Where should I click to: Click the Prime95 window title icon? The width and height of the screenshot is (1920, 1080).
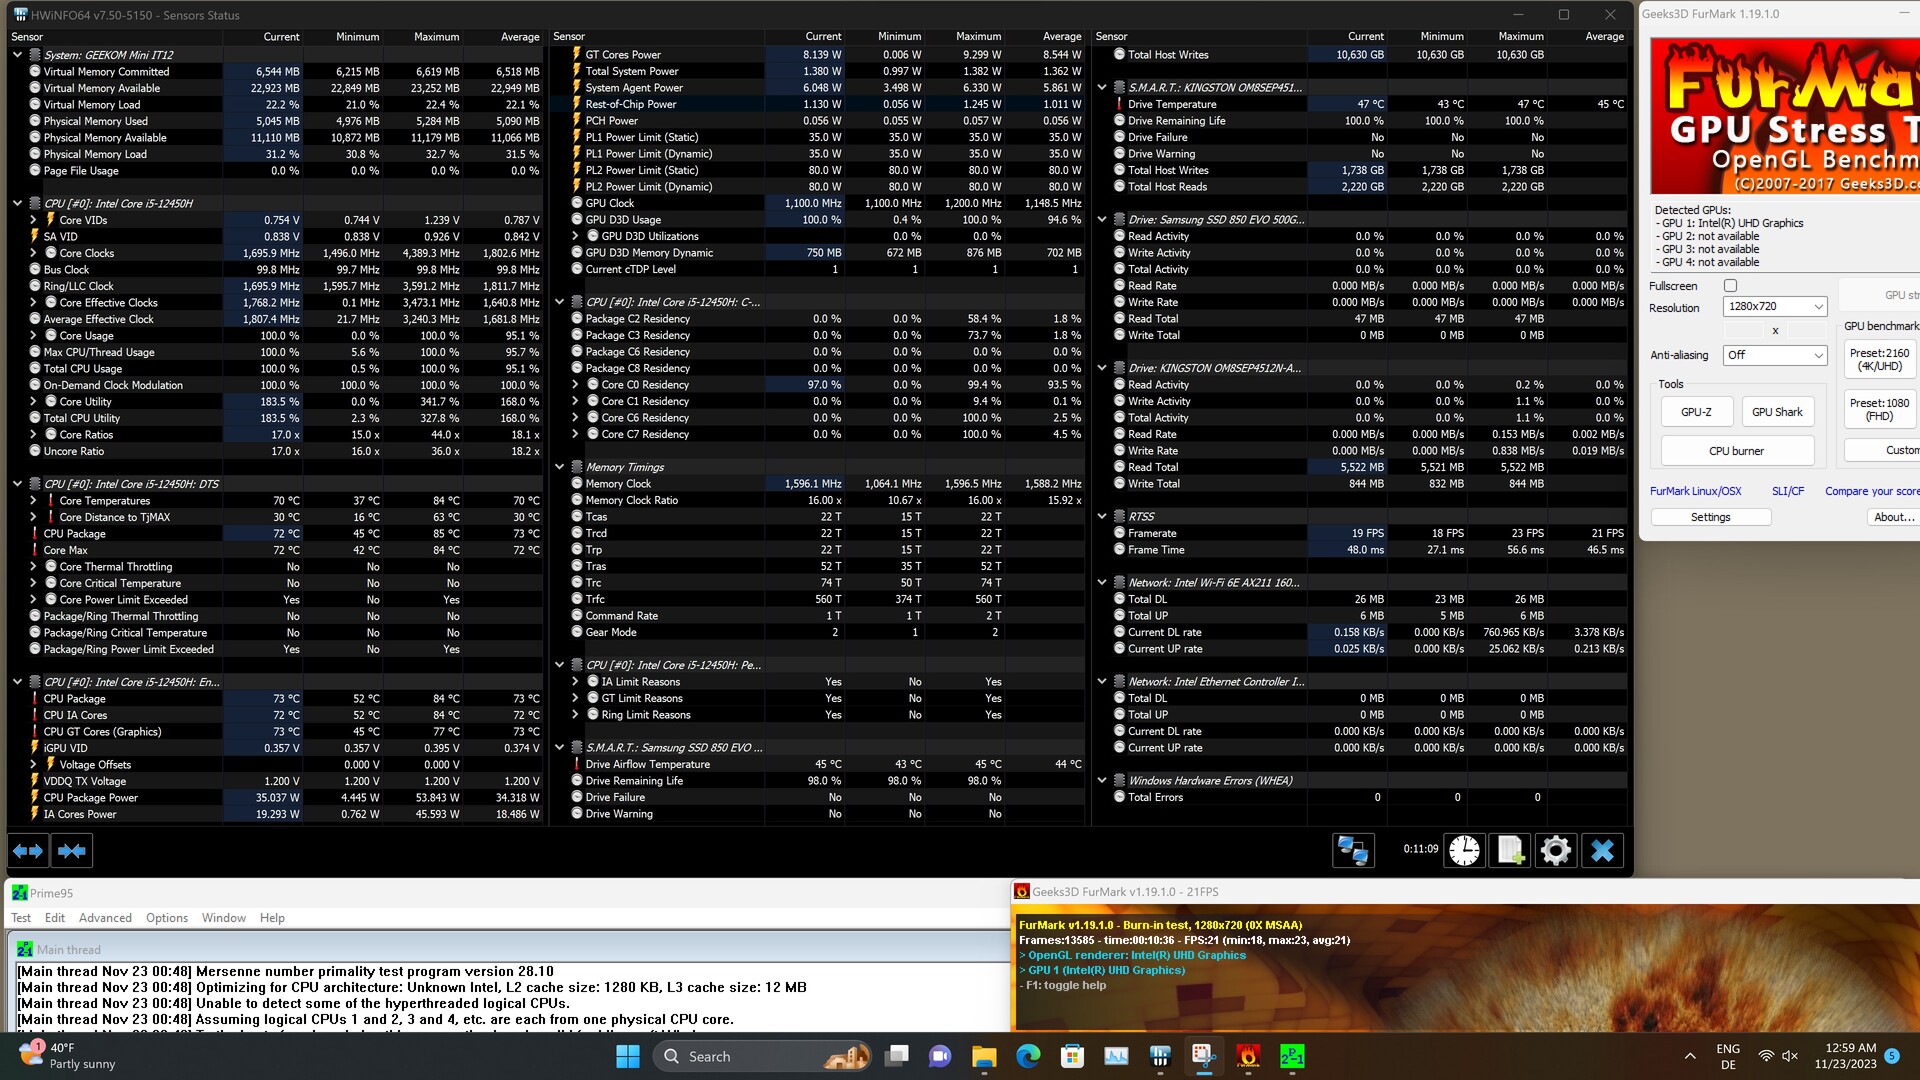pyautogui.click(x=20, y=893)
